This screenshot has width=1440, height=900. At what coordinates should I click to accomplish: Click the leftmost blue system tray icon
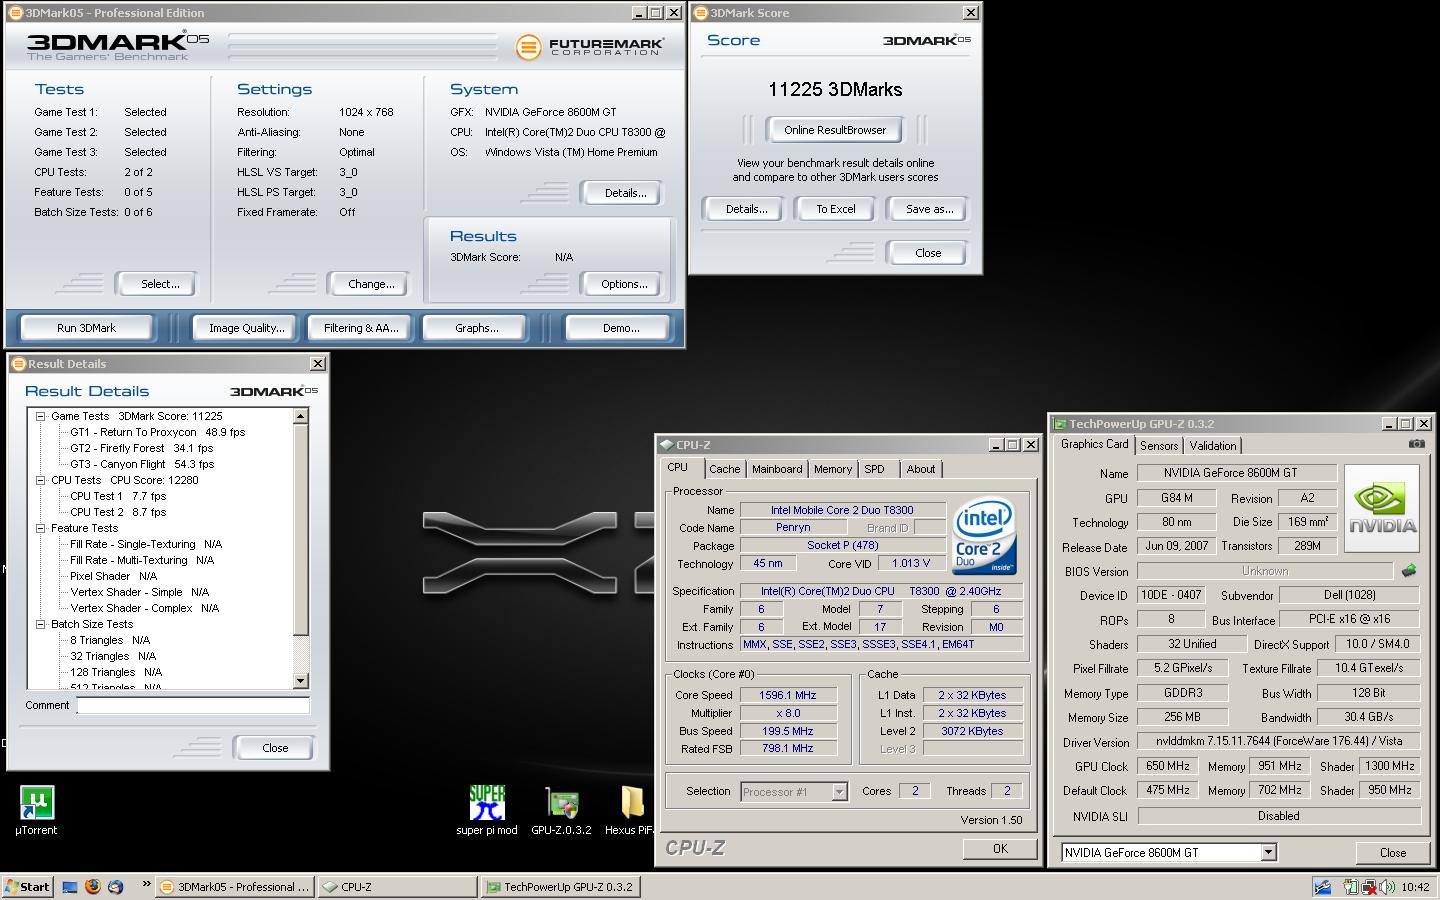(1323, 887)
